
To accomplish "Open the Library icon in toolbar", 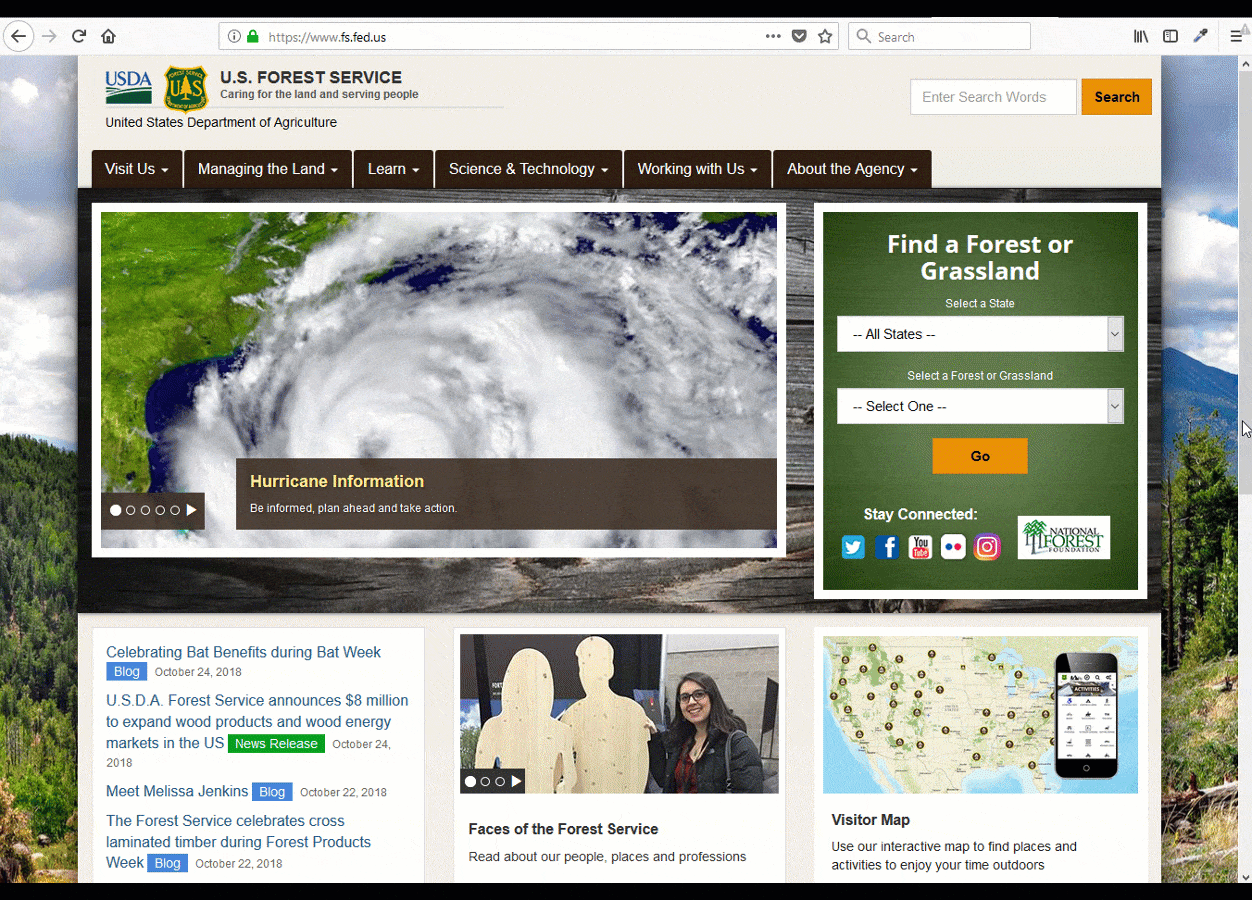I will pos(1141,37).
